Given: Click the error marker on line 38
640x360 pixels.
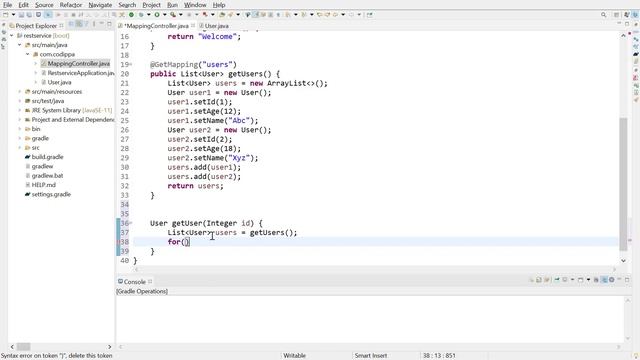Looking at the screenshot, I should 119,242.
